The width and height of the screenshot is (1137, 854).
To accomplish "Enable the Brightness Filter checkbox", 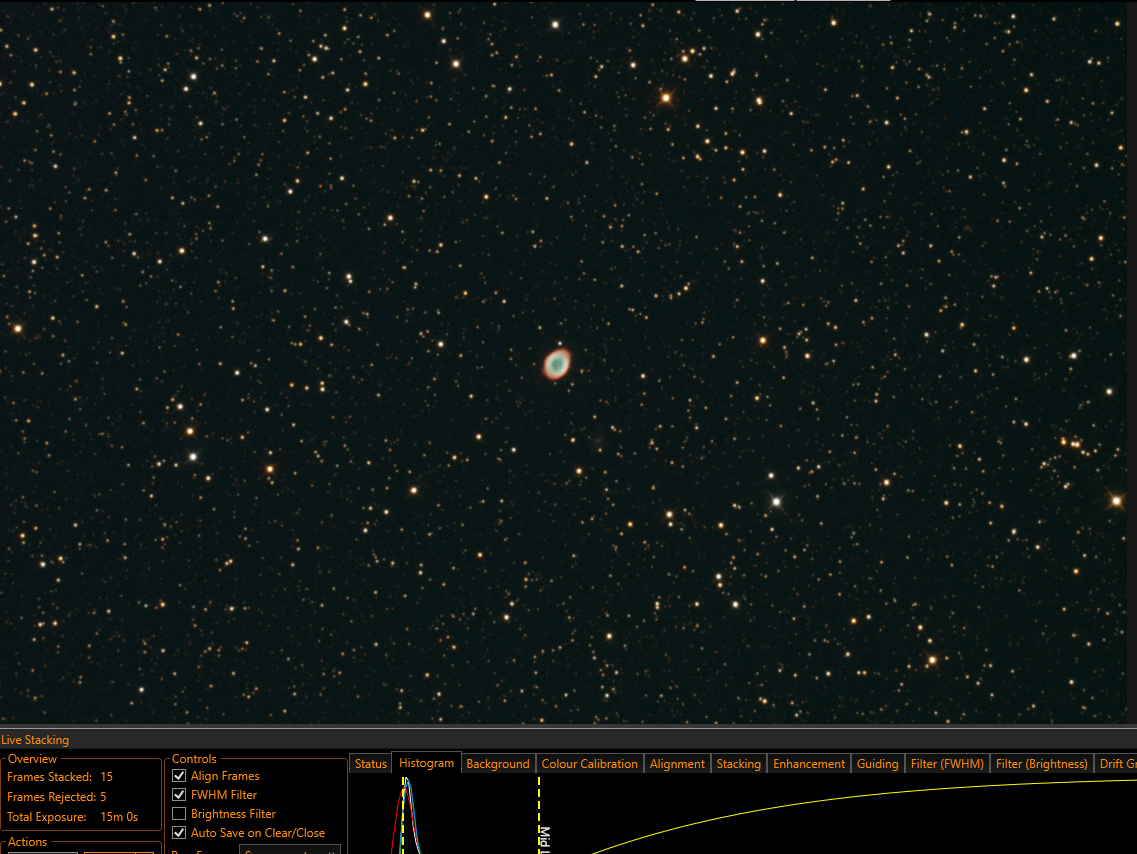I will point(179,813).
